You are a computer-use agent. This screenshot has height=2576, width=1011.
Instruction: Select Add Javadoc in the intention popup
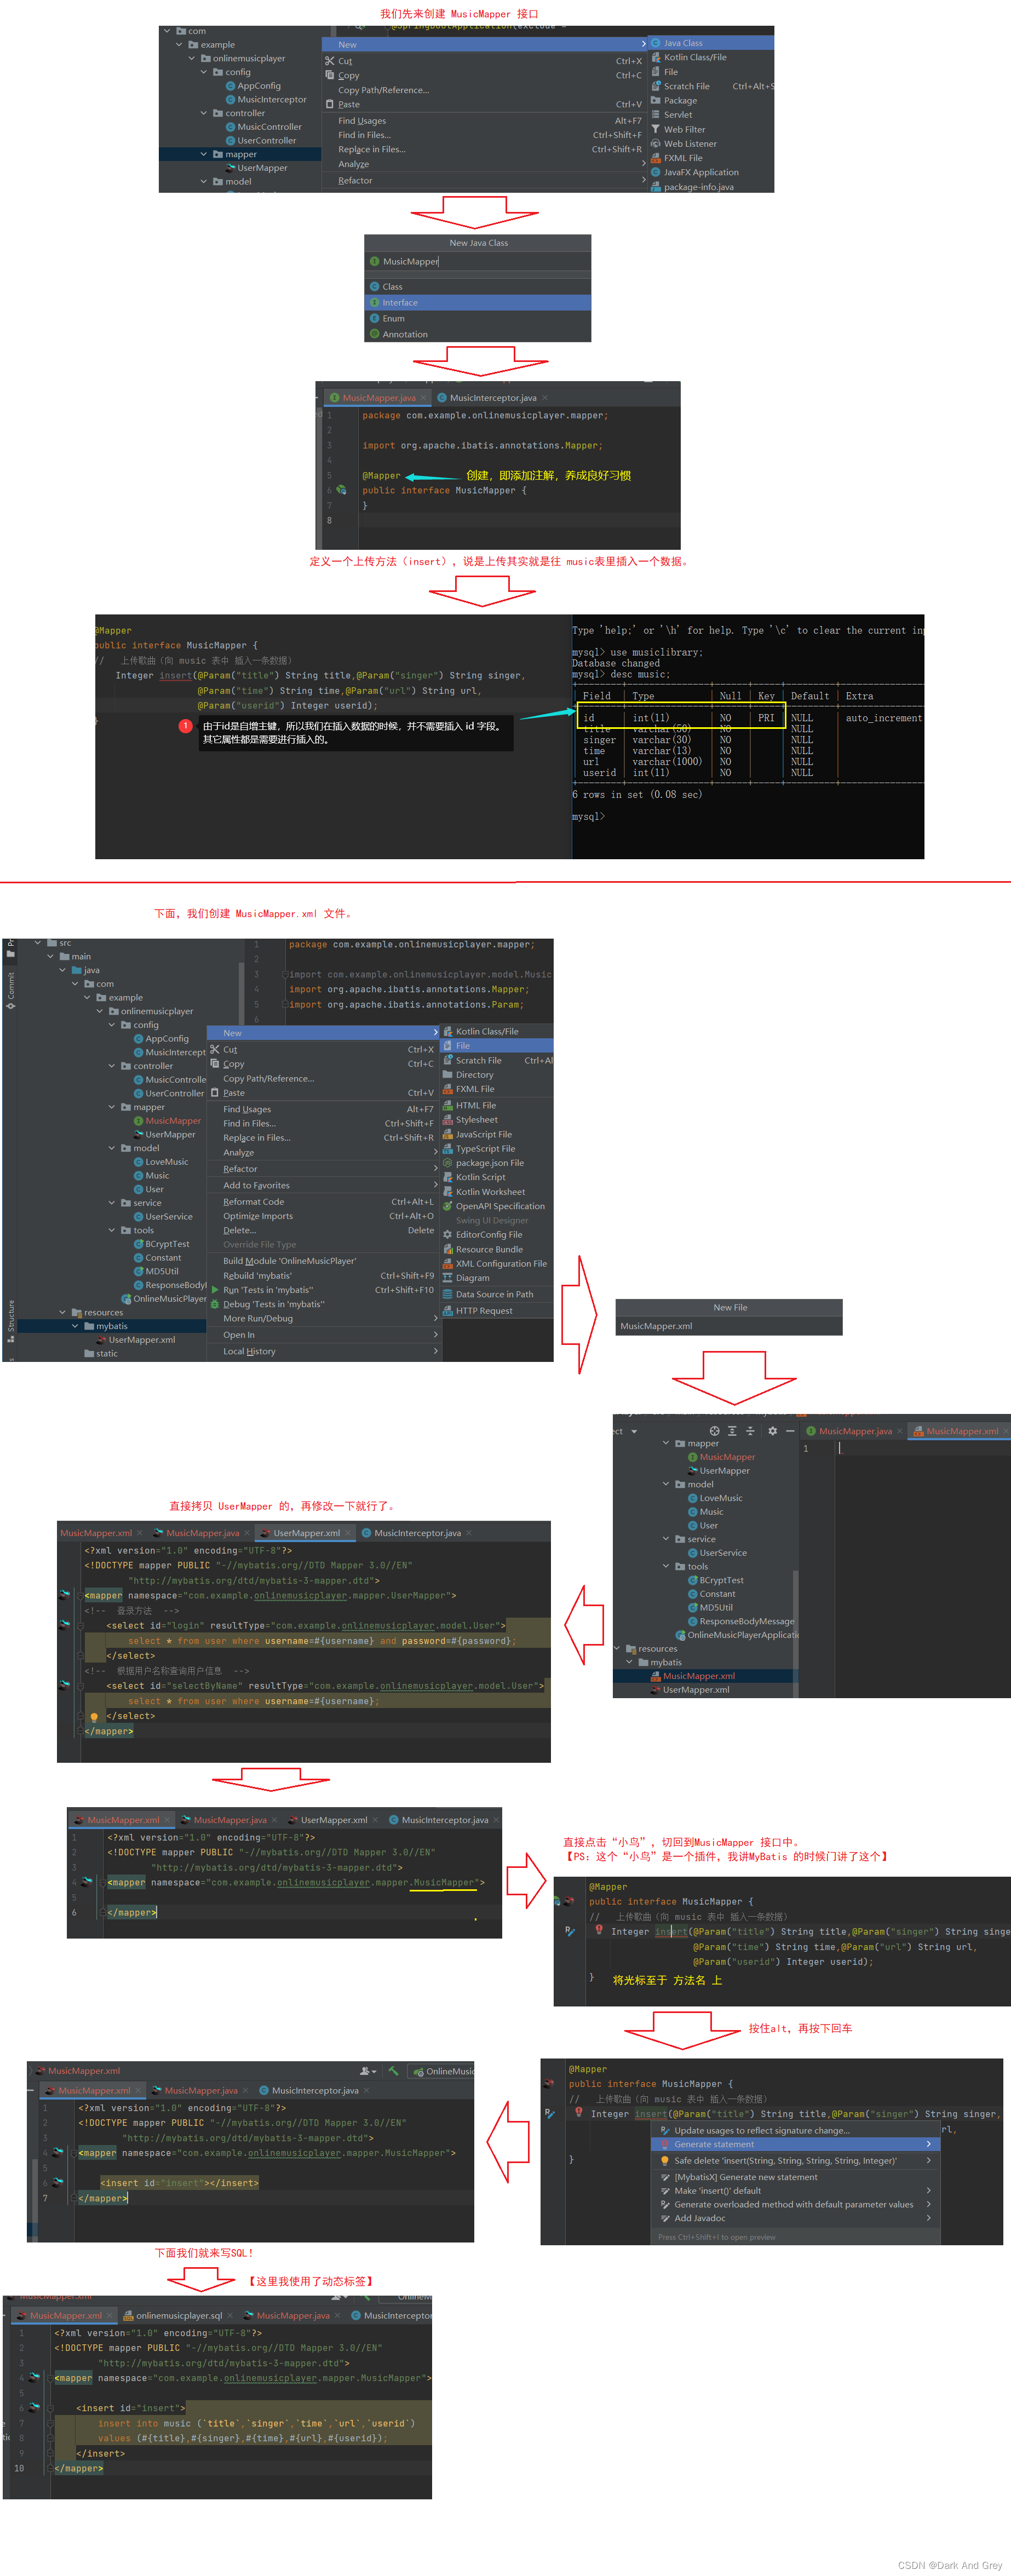pos(795,2218)
